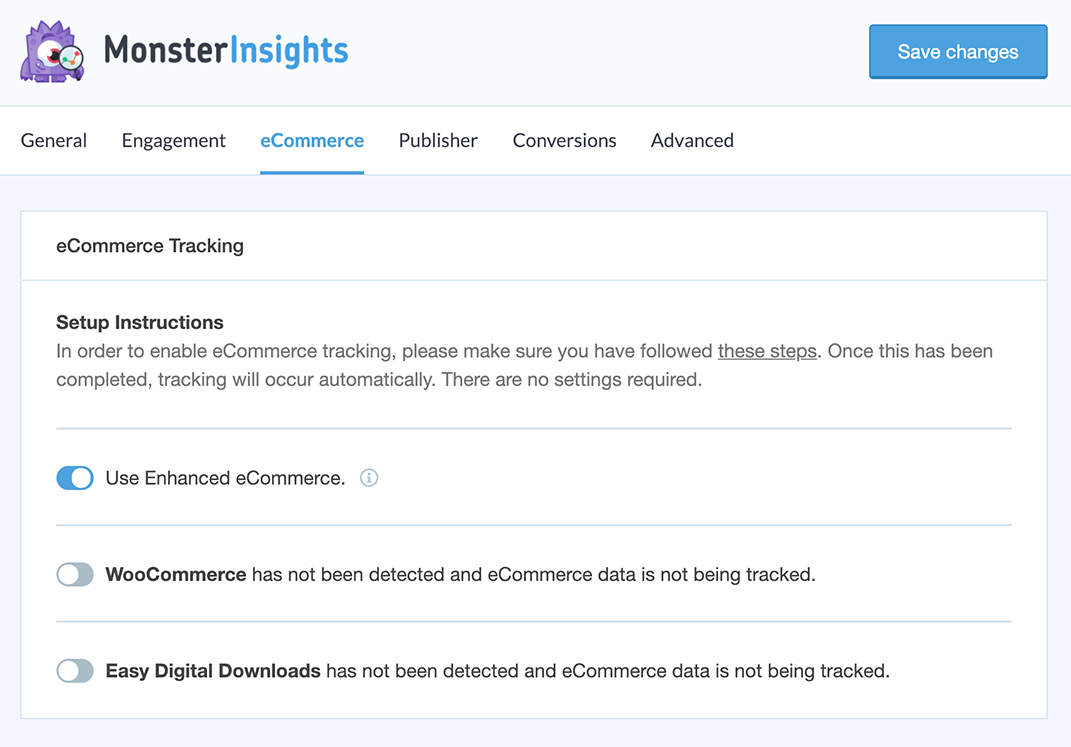The image size is (1071, 747).
Task: Click the "Use Enhanced eCommerce." label text
Action: [225, 478]
